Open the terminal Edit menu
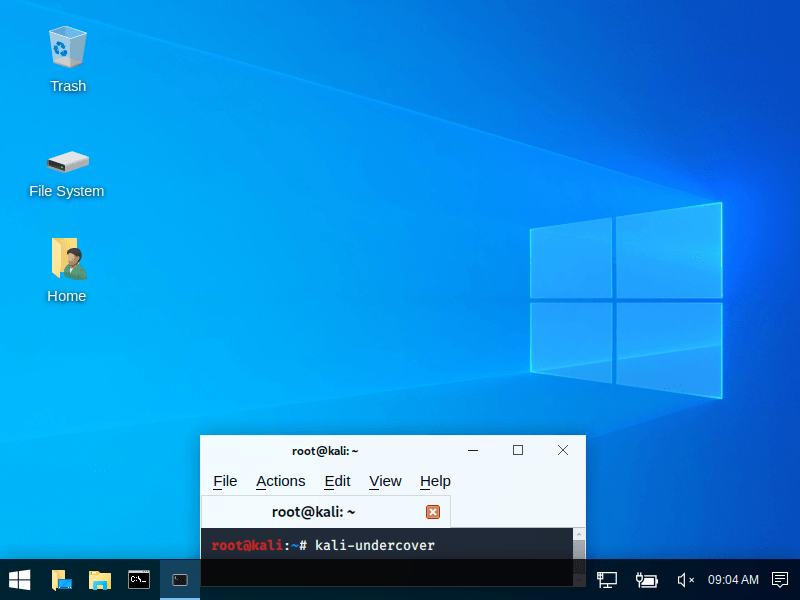Viewport: 800px width, 600px height. coord(337,481)
